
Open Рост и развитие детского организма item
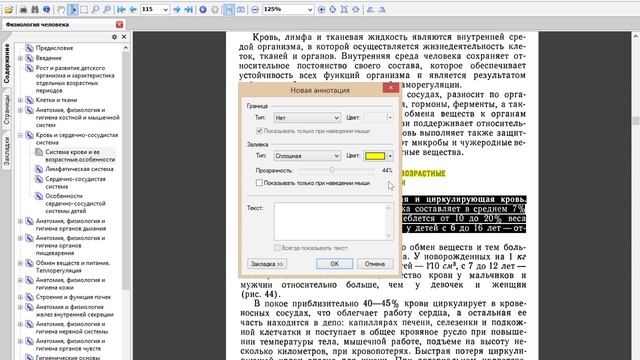pyautogui.click(x=75, y=79)
